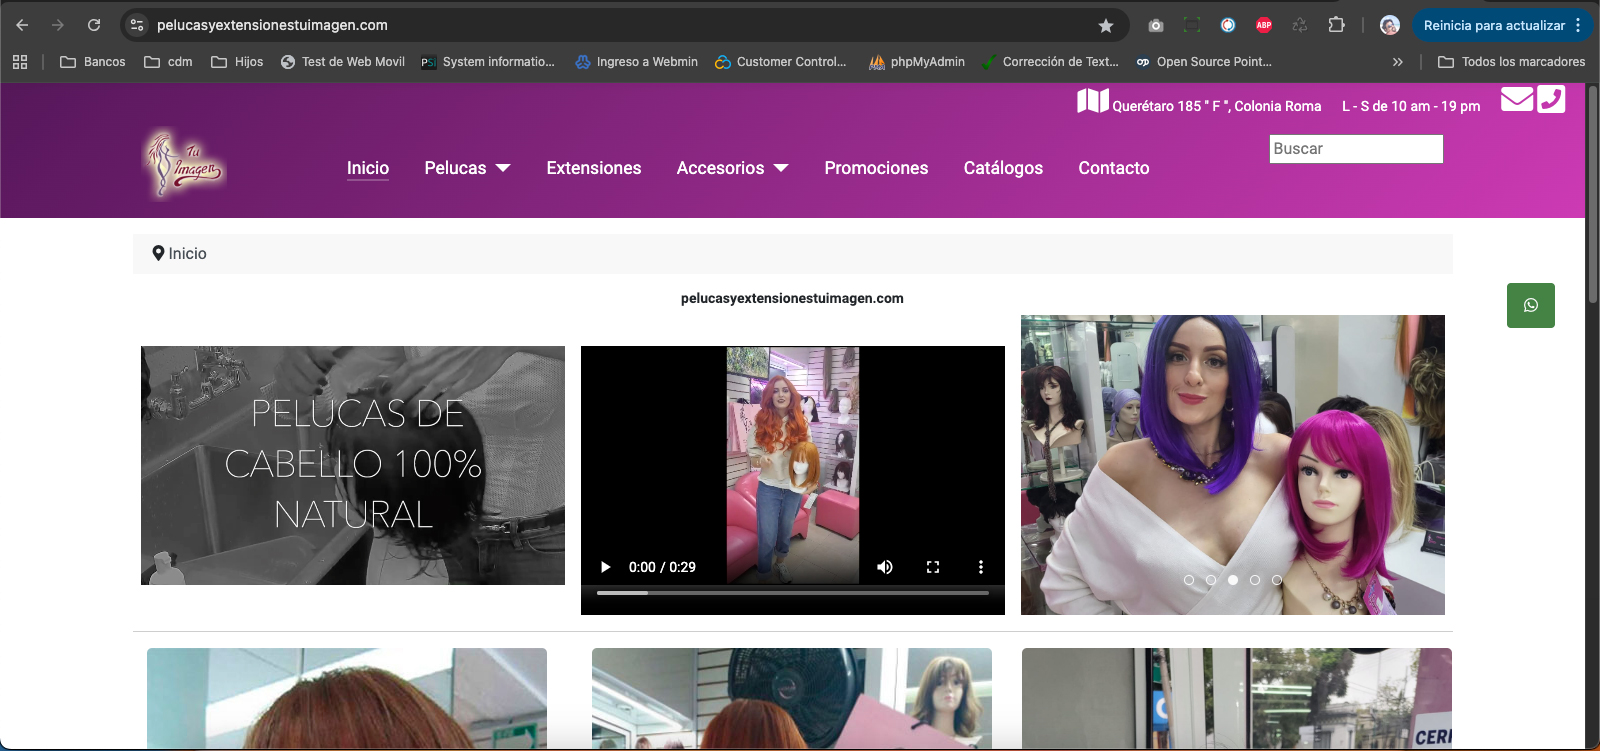Bookmark this page with the star icon
Viewport: 1600px width, 751px height.
pos(1106,25)
